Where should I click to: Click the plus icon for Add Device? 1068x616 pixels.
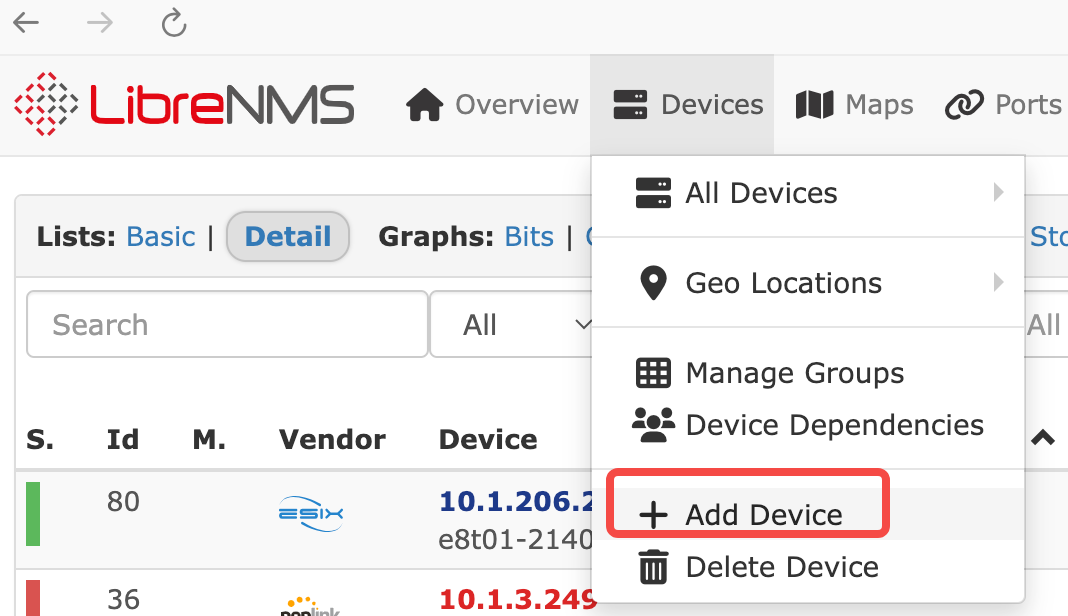point(653,515)
